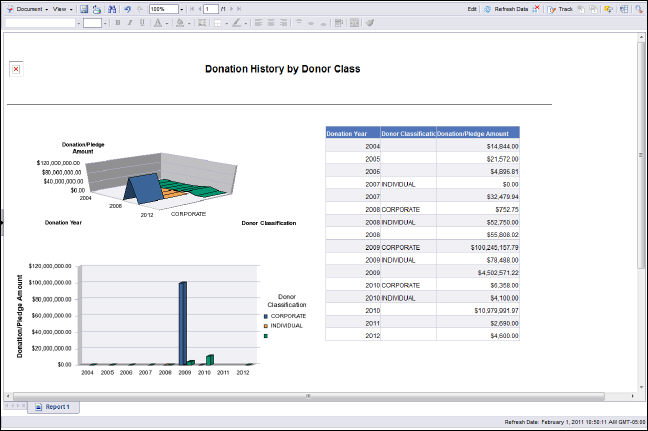Click the Print icon in toolbar
This screenshot has width=648, height=431.
point(96,8)
